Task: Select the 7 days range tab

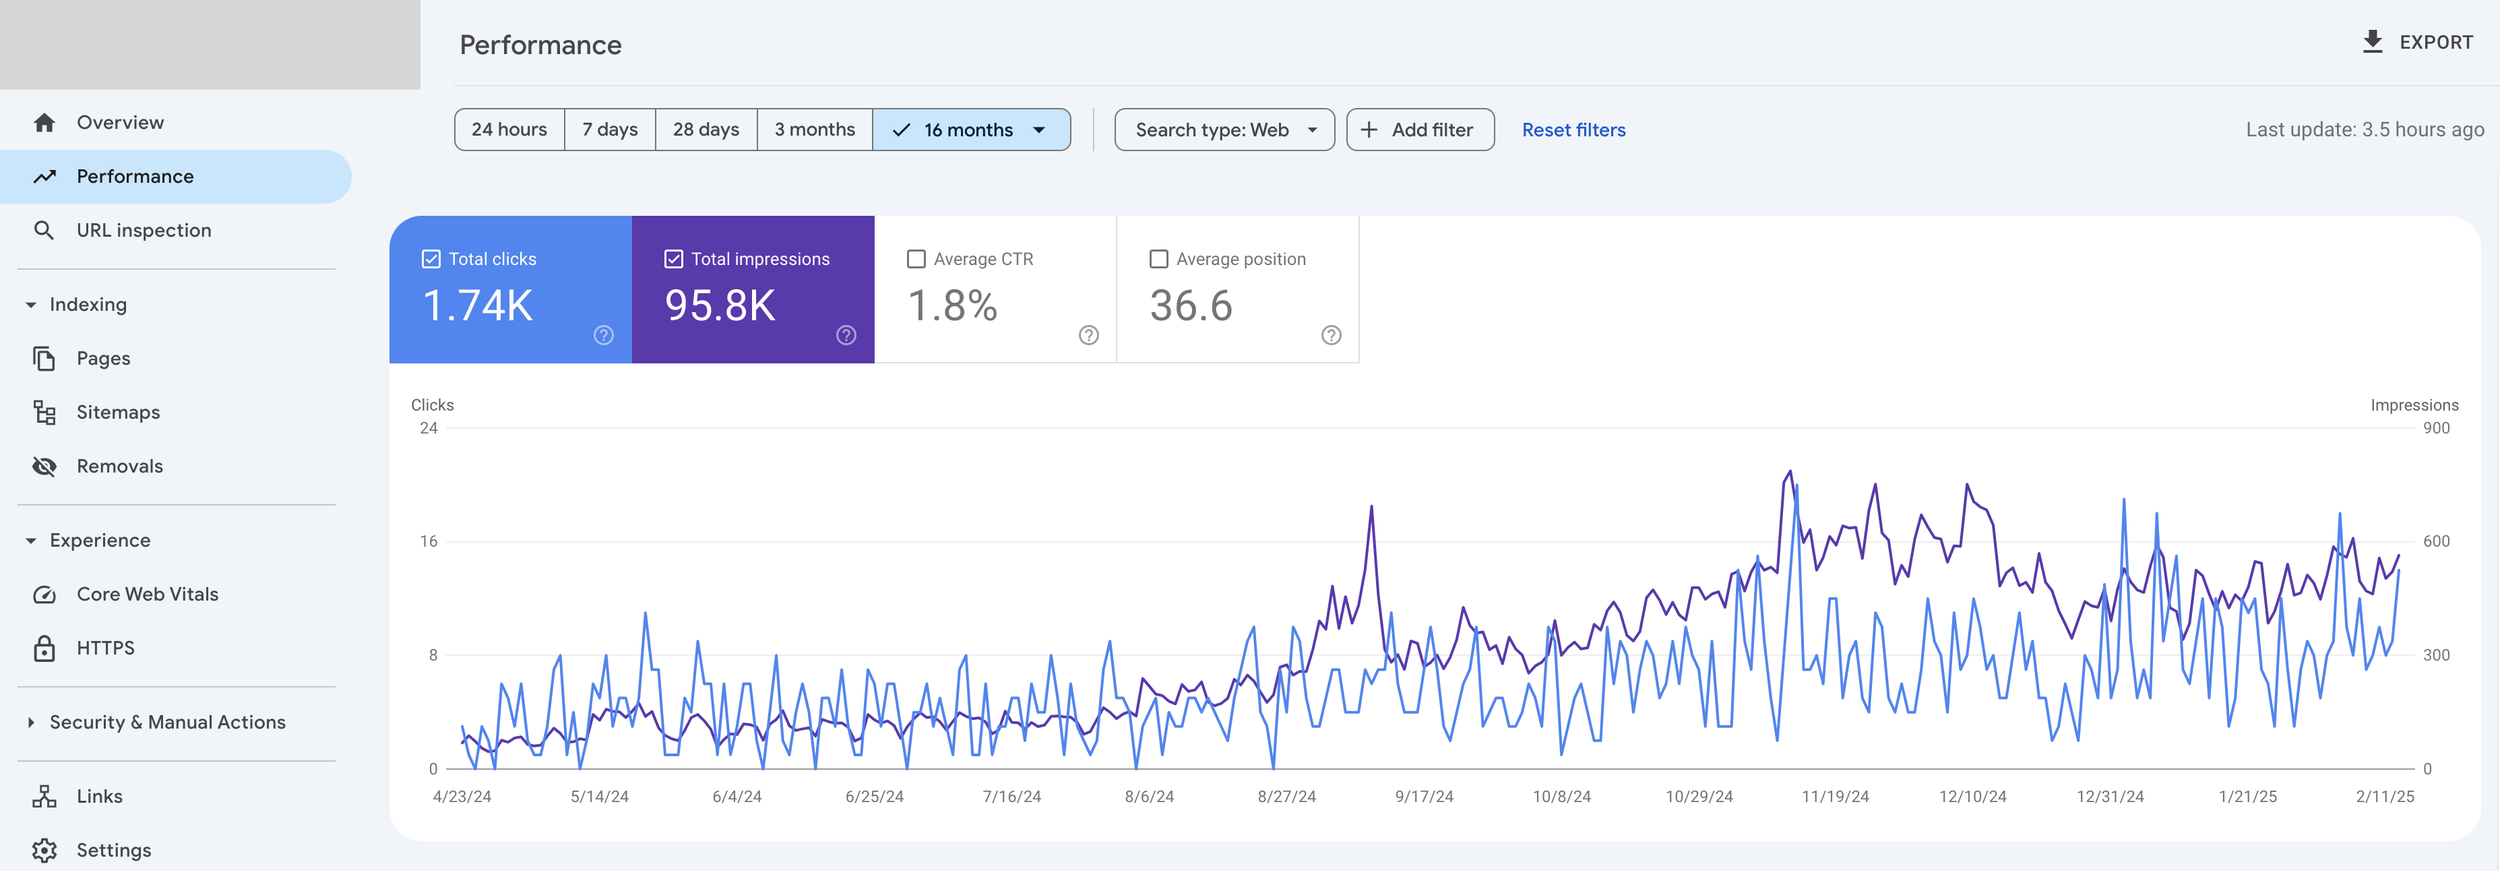Action: pyautogui.click(x=610, y=130)
